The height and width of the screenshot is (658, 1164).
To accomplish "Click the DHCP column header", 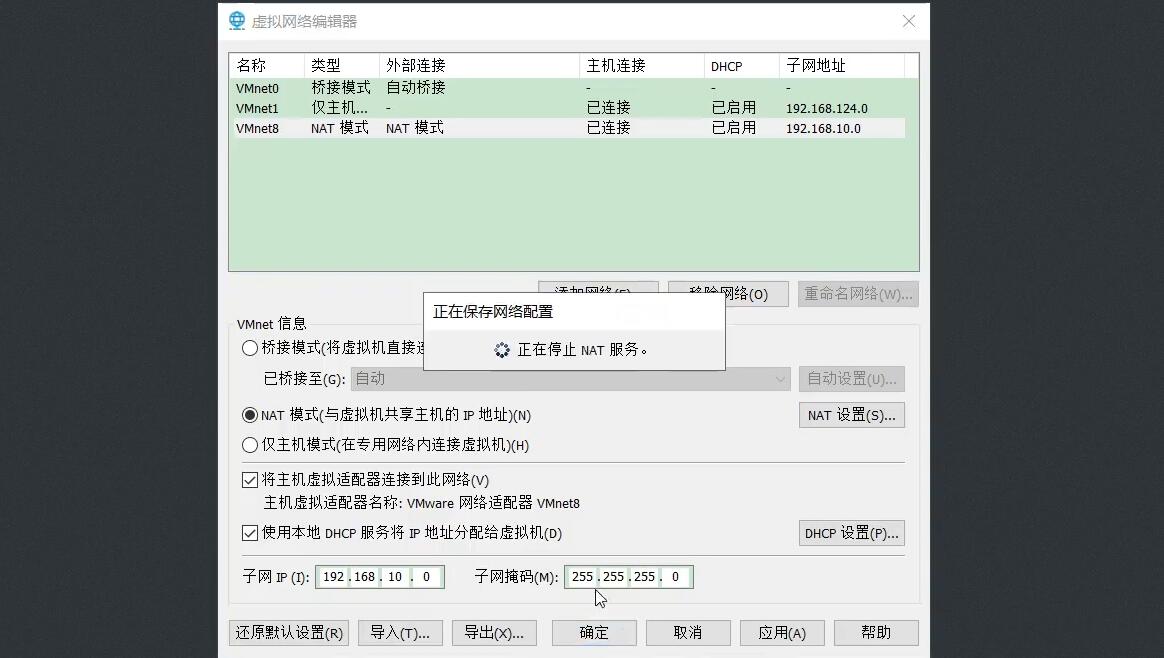I will click(742, 65).
